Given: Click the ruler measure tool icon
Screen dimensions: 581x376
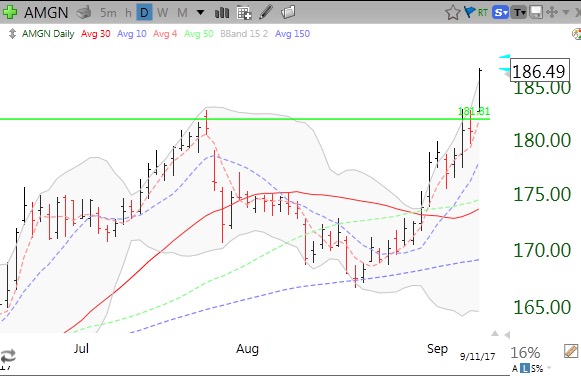Looking at the screenshot, I should pos(571,351).
